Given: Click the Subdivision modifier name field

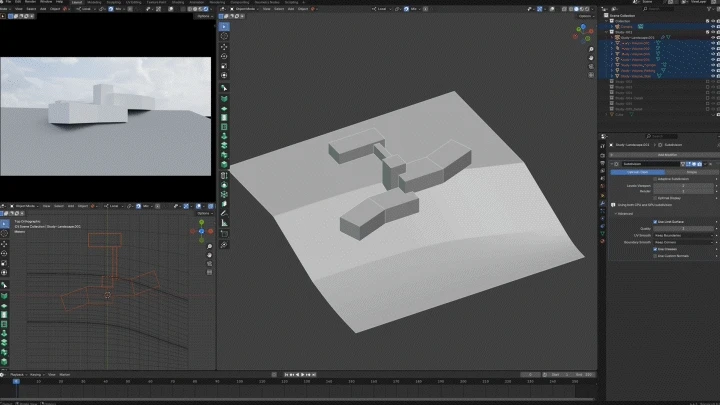Looking at the screenshot, I should click(650, 164).
